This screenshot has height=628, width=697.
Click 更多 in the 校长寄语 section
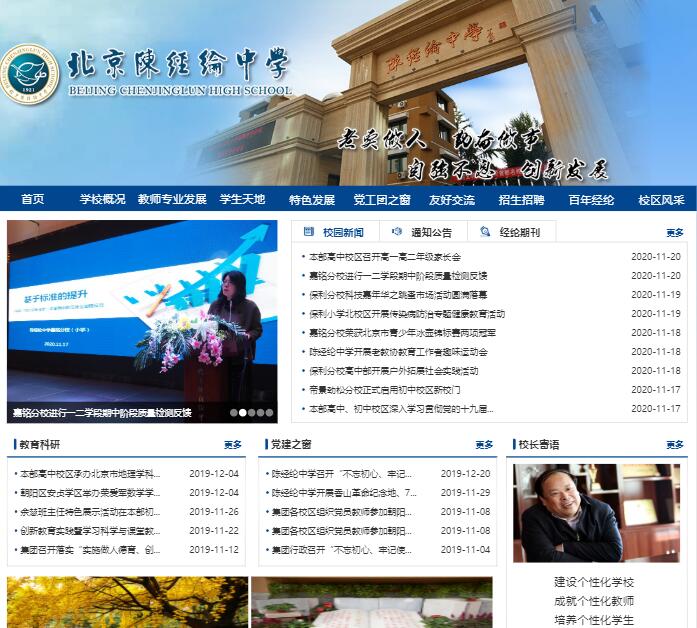tap(678, 445)
